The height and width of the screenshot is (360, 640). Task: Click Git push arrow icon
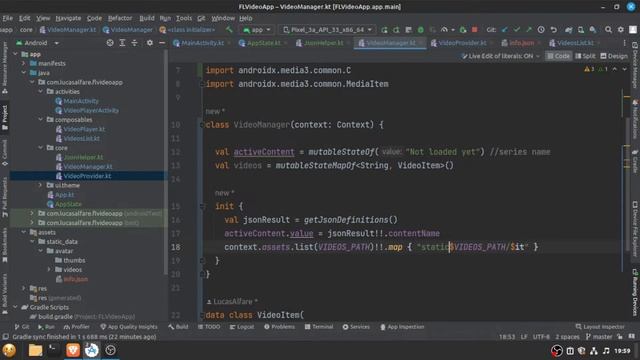[x=529, y=30]
